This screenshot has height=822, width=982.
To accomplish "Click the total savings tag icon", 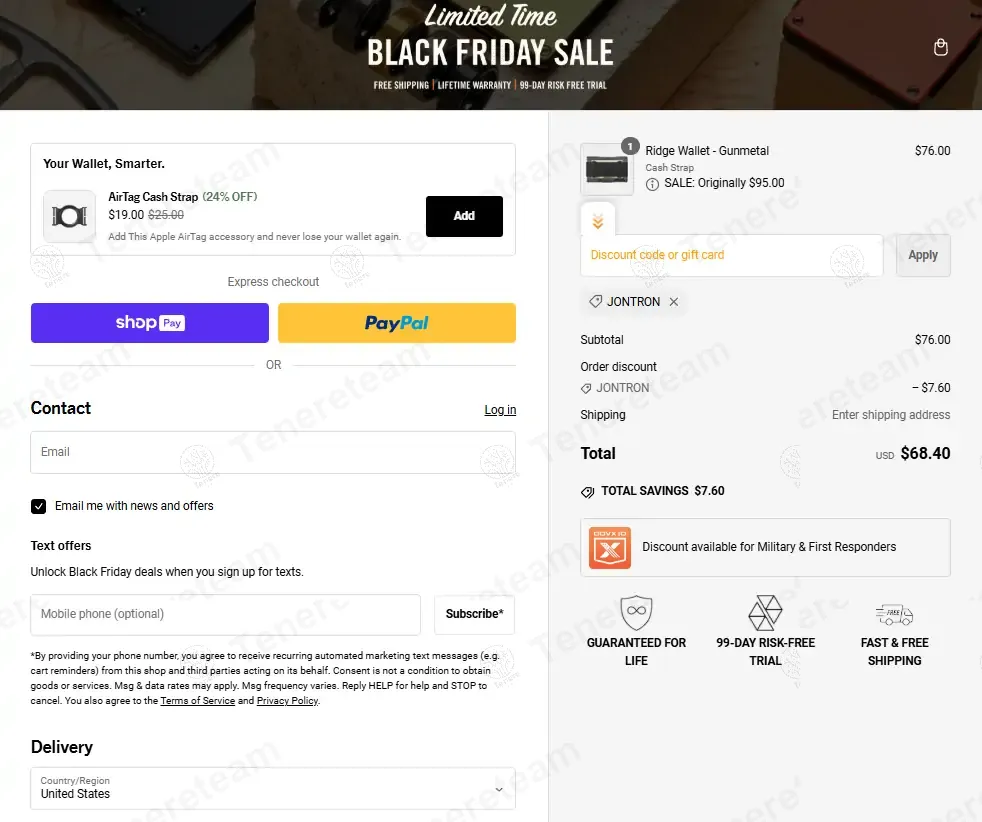I will [x=587, y=492].
